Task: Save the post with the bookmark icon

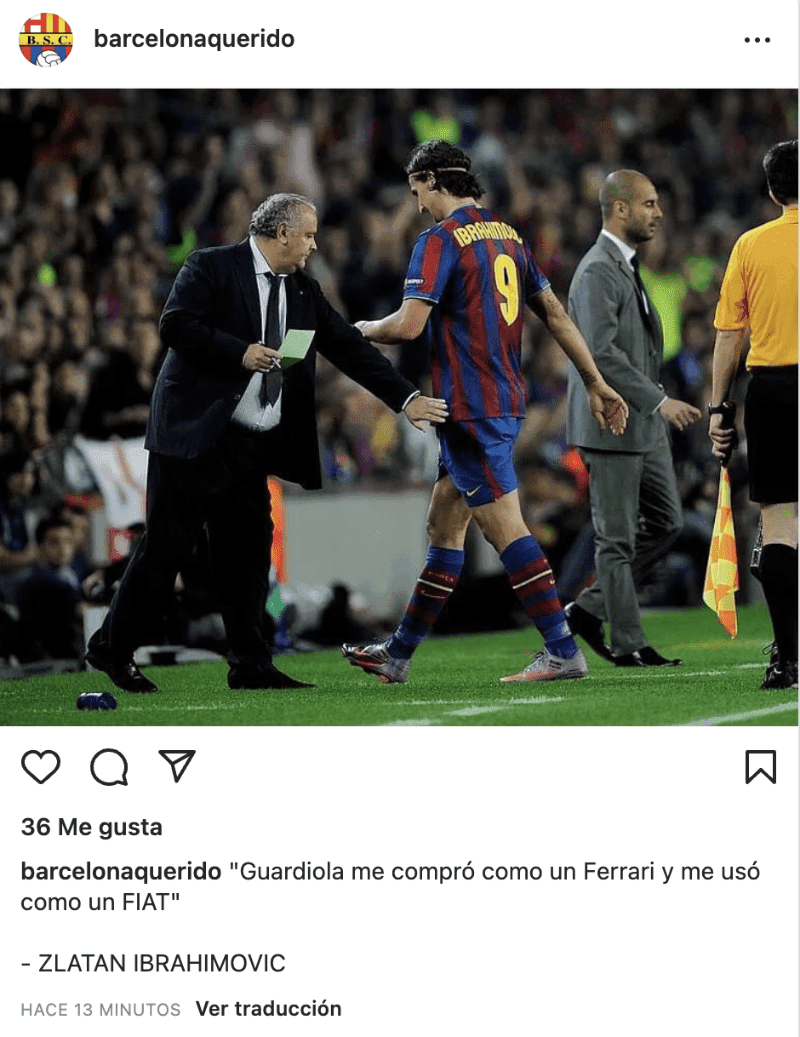Action: tap(760, 767)
